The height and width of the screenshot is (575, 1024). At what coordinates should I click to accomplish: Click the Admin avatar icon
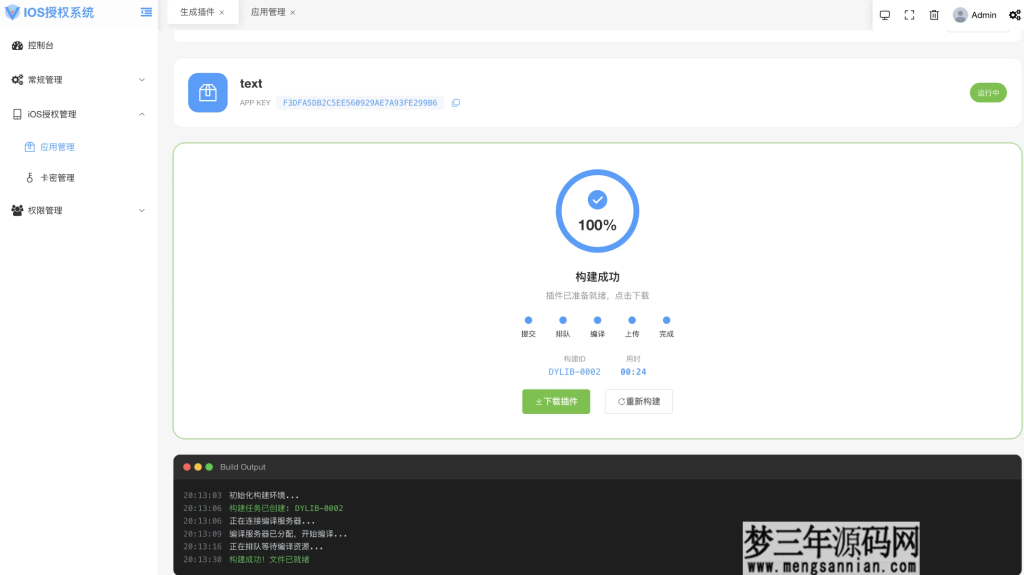960,15
